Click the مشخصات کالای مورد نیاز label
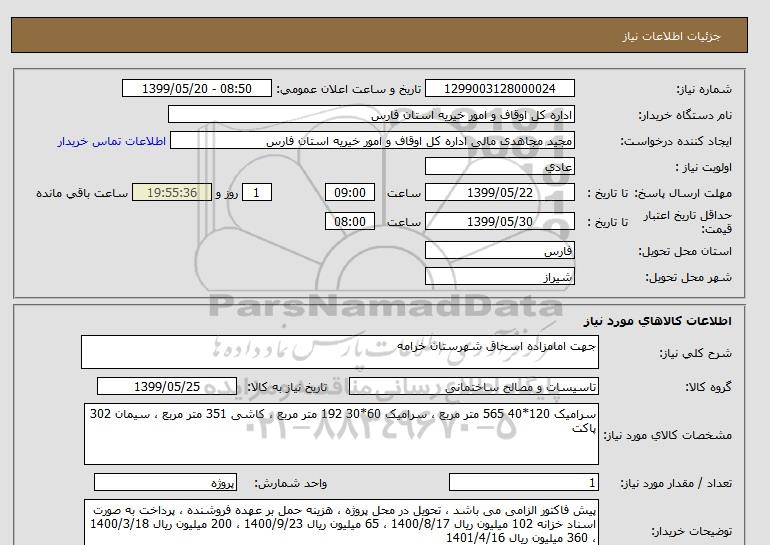The height and width of the screenshot is (545, 770). (667, 435)
